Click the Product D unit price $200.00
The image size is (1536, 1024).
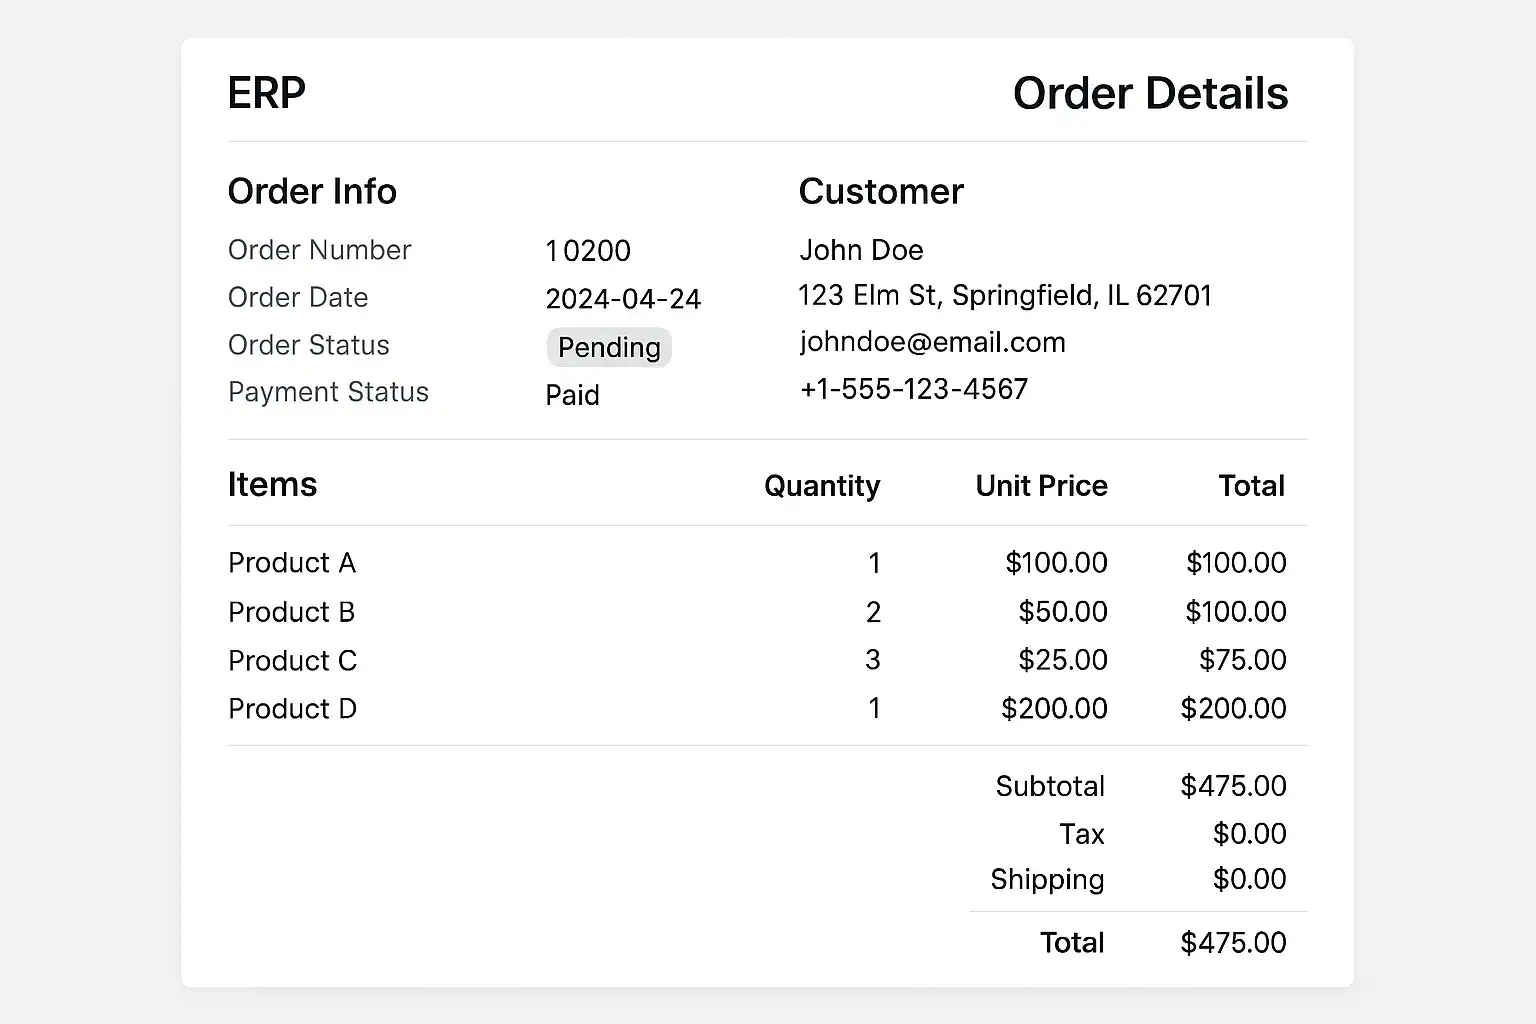[1054, 709]
